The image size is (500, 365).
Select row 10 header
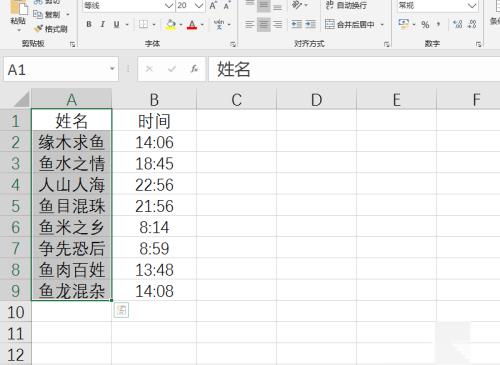tap(16, 312)
